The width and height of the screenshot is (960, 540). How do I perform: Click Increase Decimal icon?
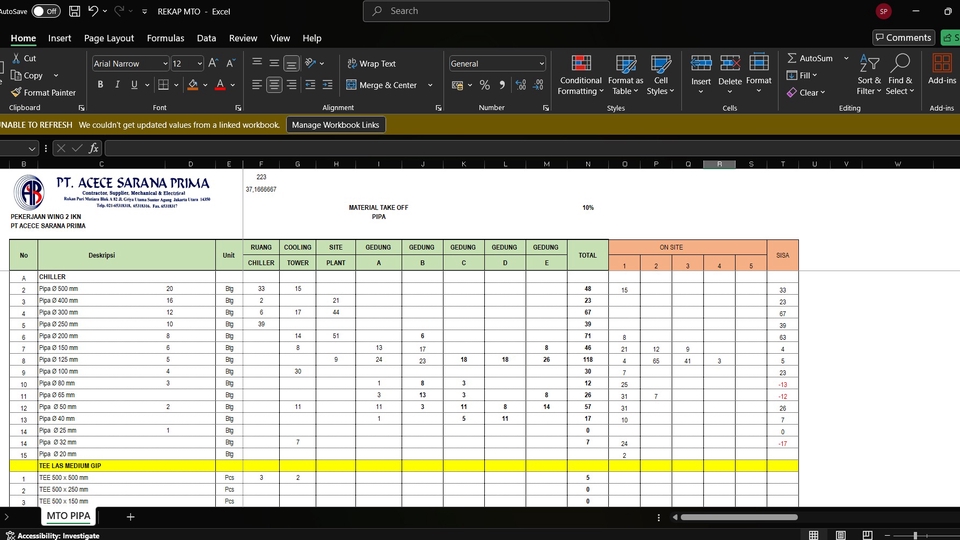click(x=520, y=85)
